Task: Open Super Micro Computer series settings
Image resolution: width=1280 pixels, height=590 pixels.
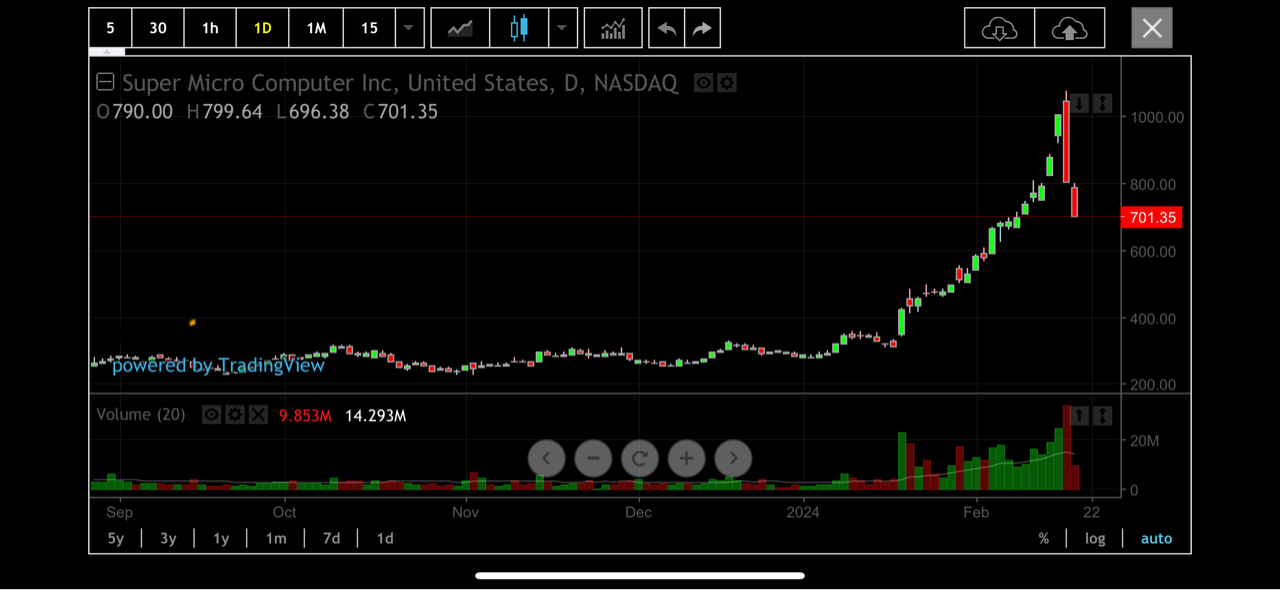Action: point(727,83)
